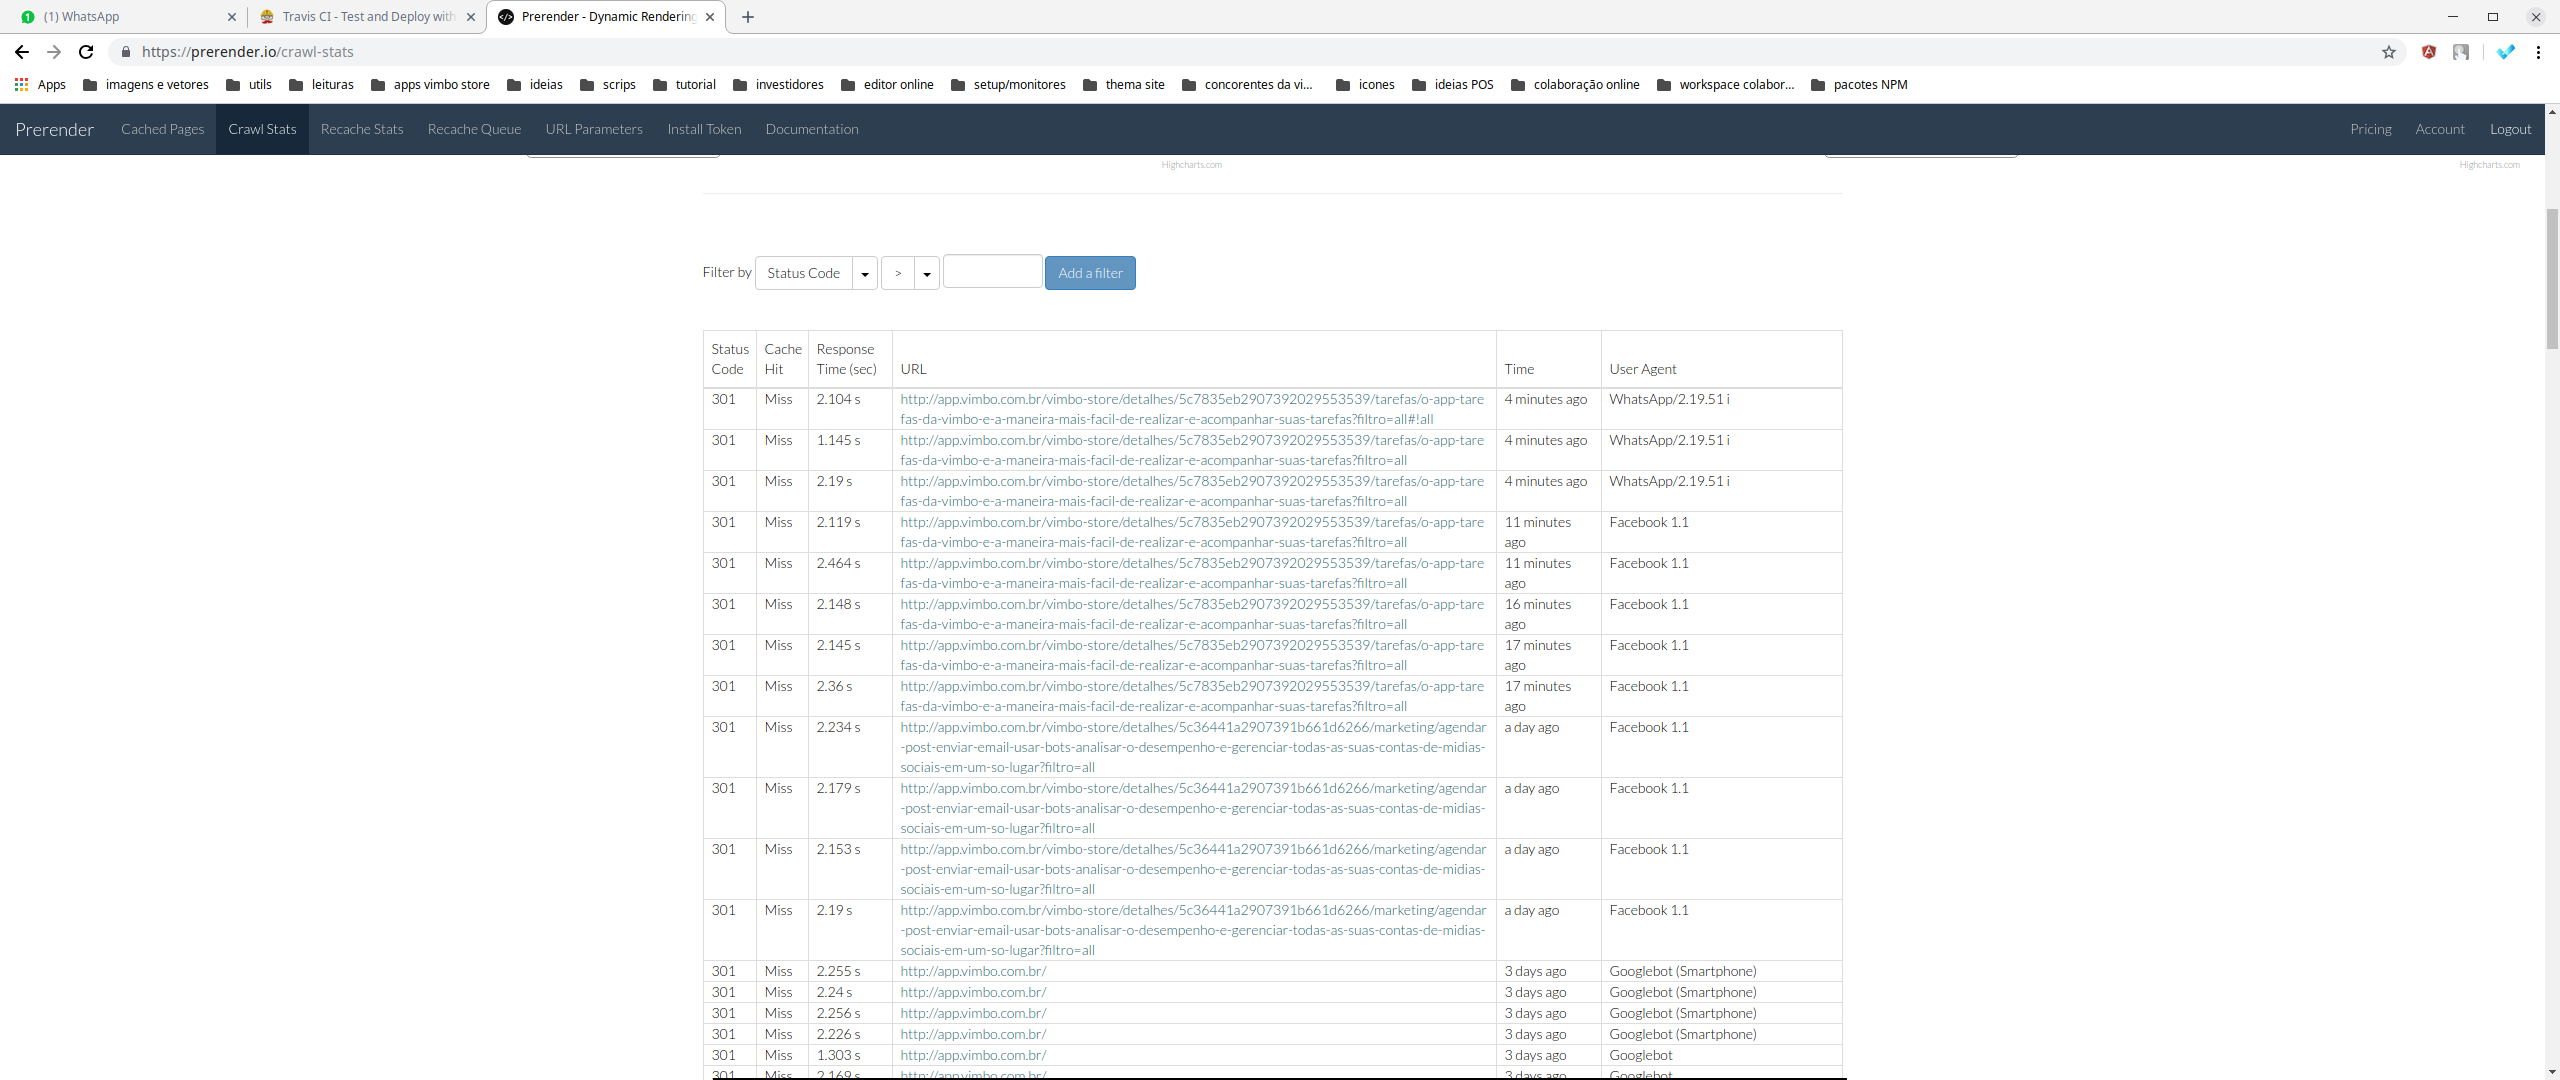The image size is (2560, 1080).
Task: Reload the page with the refresh icon
Action: pyautogui.click(x=86, y=52)
